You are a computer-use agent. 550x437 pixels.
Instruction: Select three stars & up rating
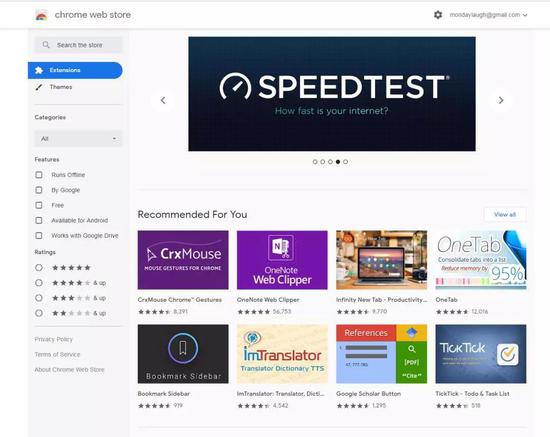(x=39, y=298)
